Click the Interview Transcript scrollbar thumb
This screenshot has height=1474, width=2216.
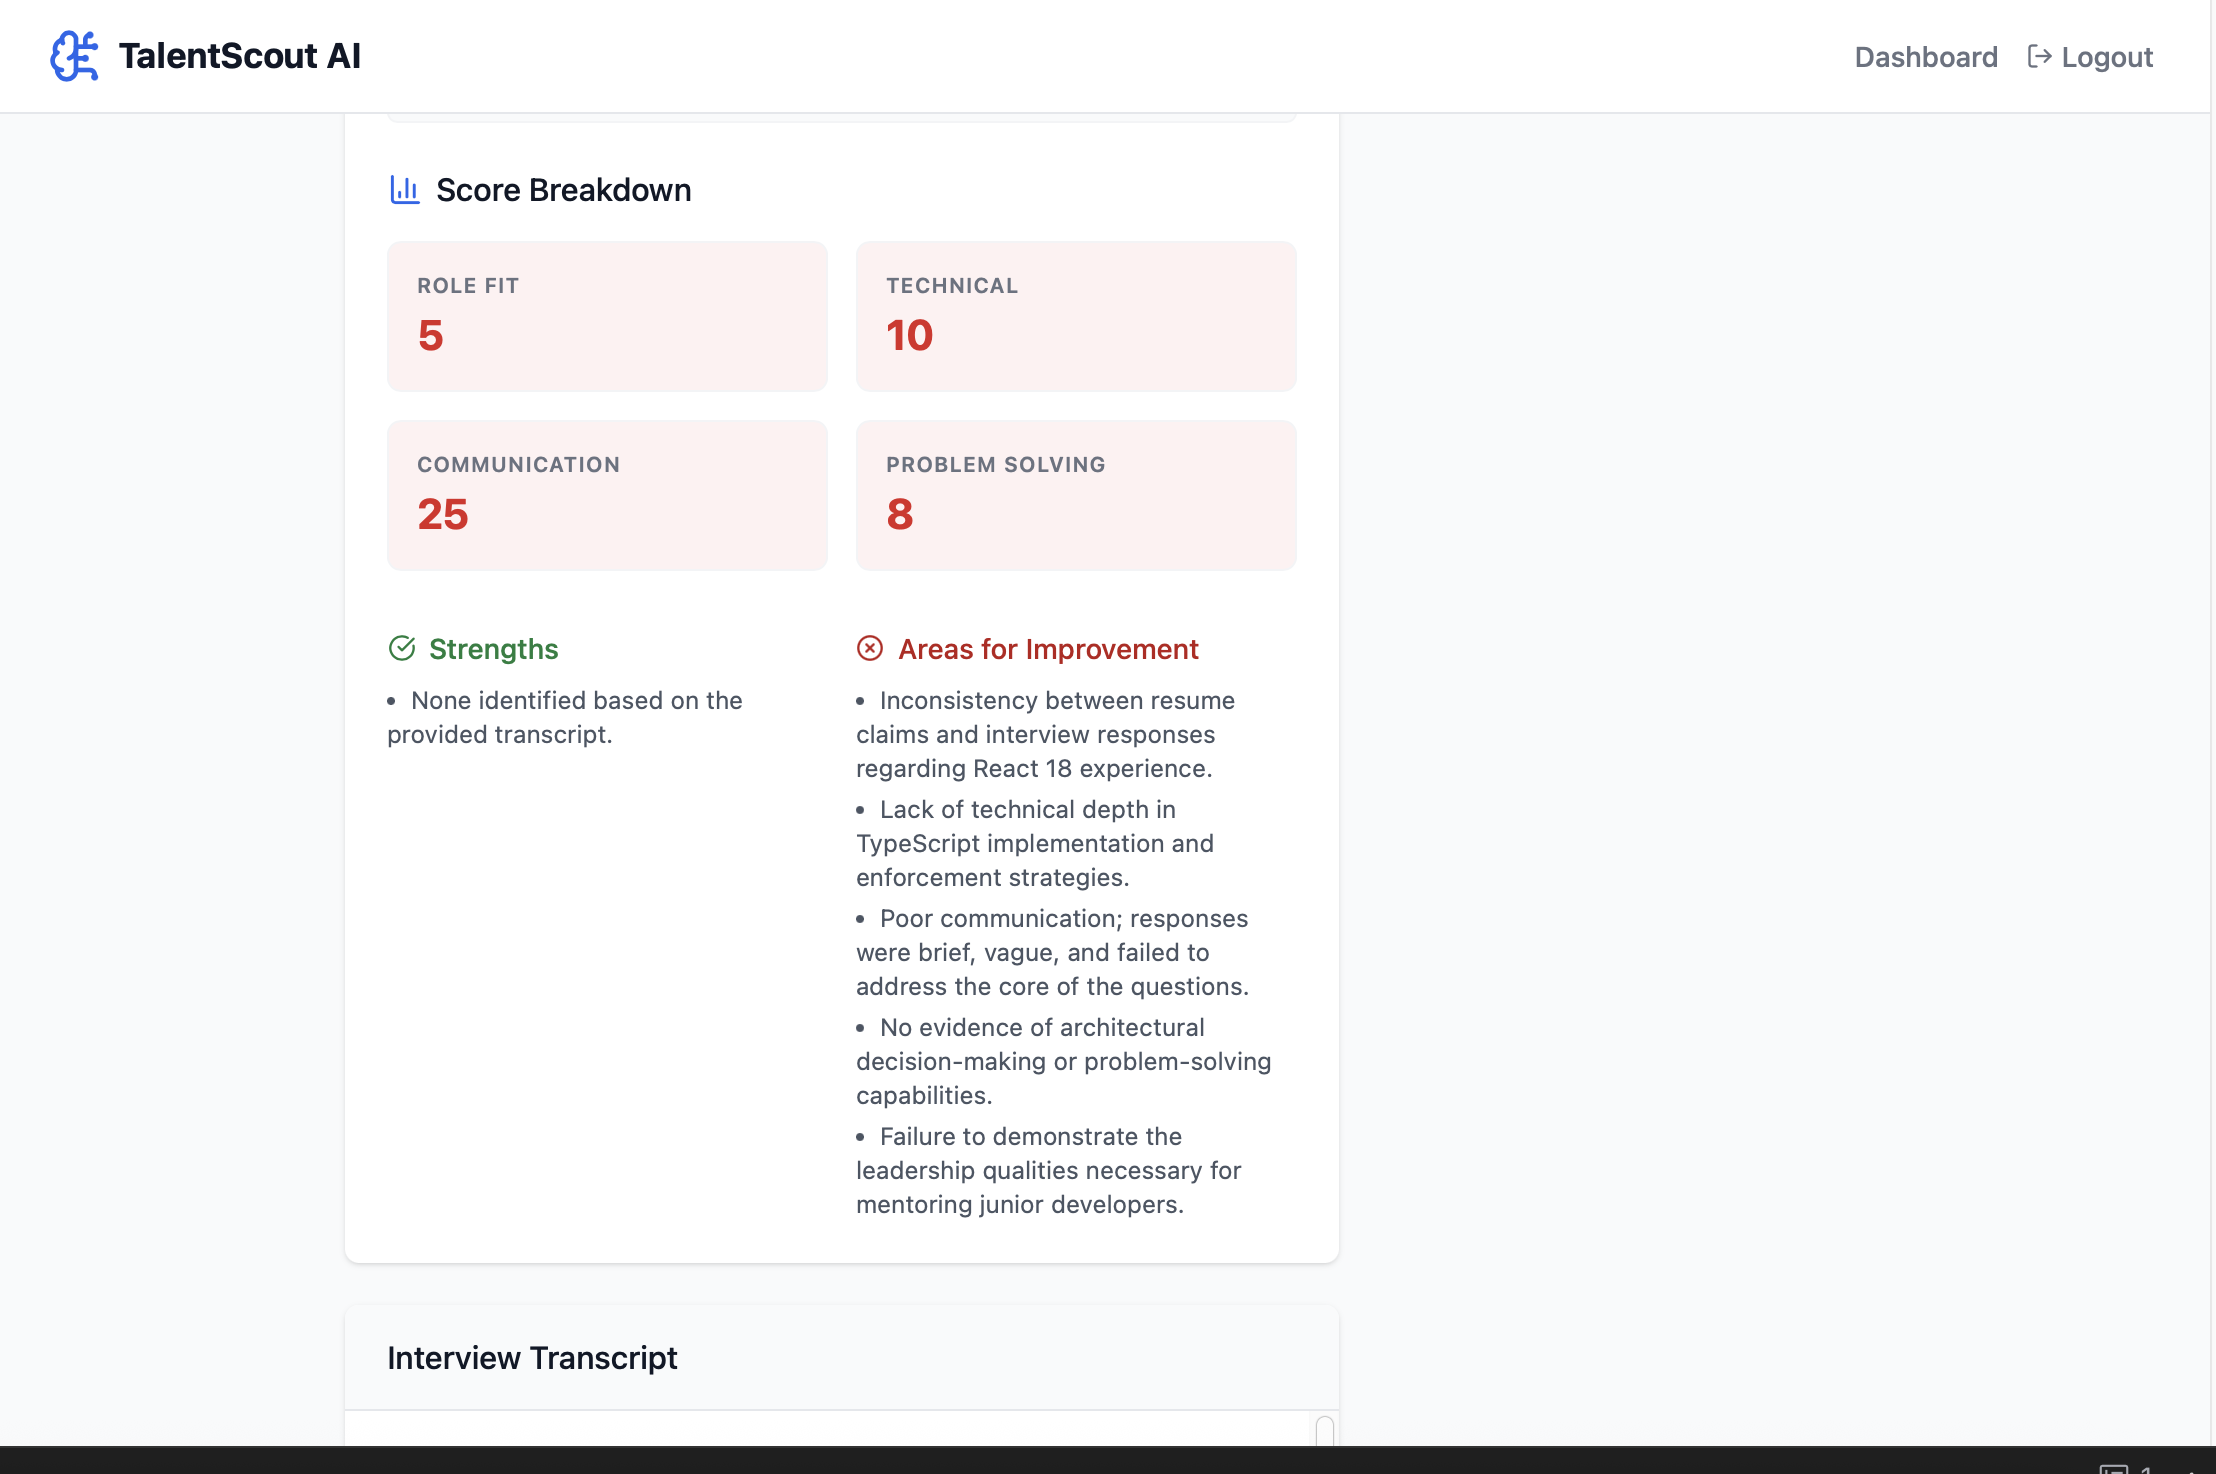(1325, 1431)
